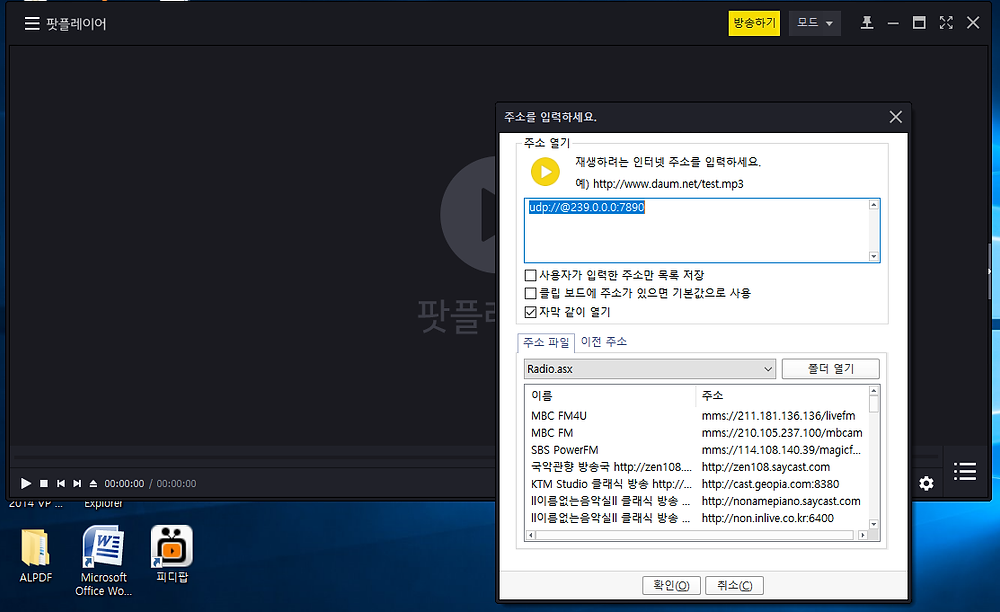
Task: Click the yellow play icon in dialog
Action: 545,171
